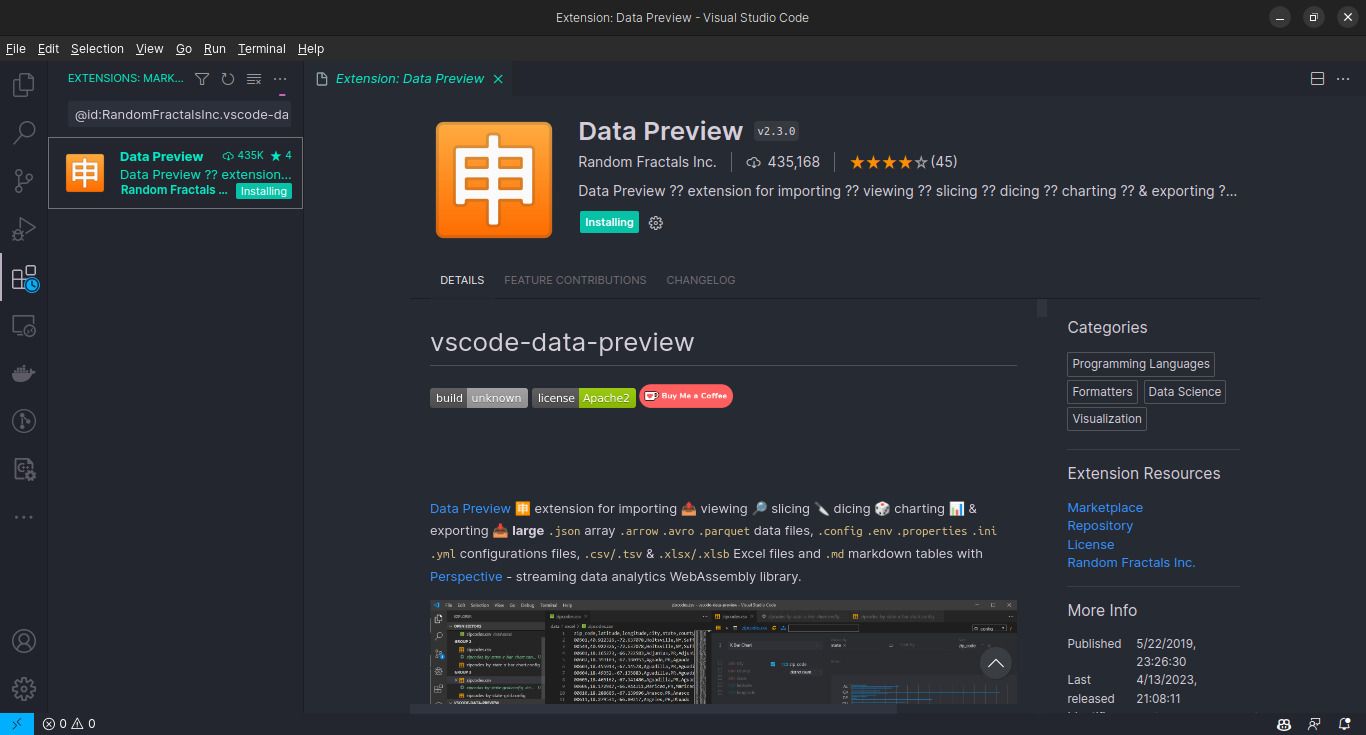
Task: Open the Docker view from the activity bar
Action: (x=23, y=372)
